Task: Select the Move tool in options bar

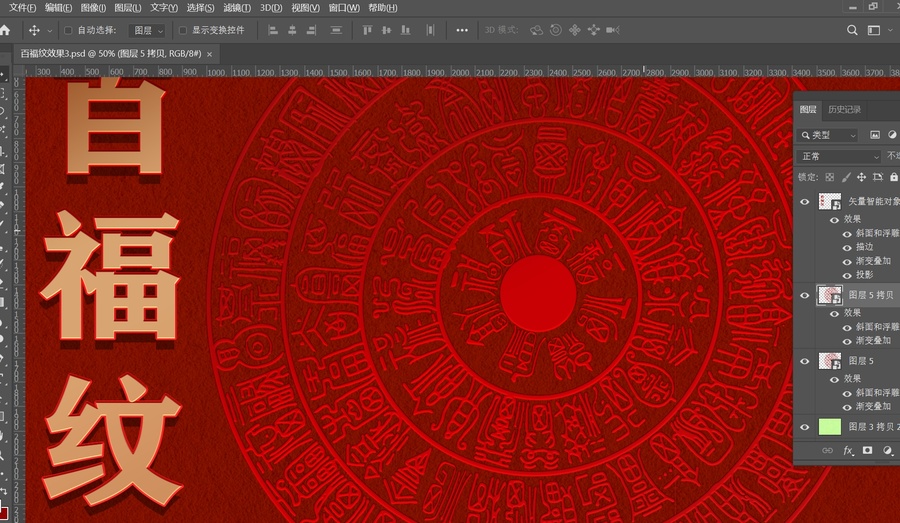Action: tap(34, 30)
